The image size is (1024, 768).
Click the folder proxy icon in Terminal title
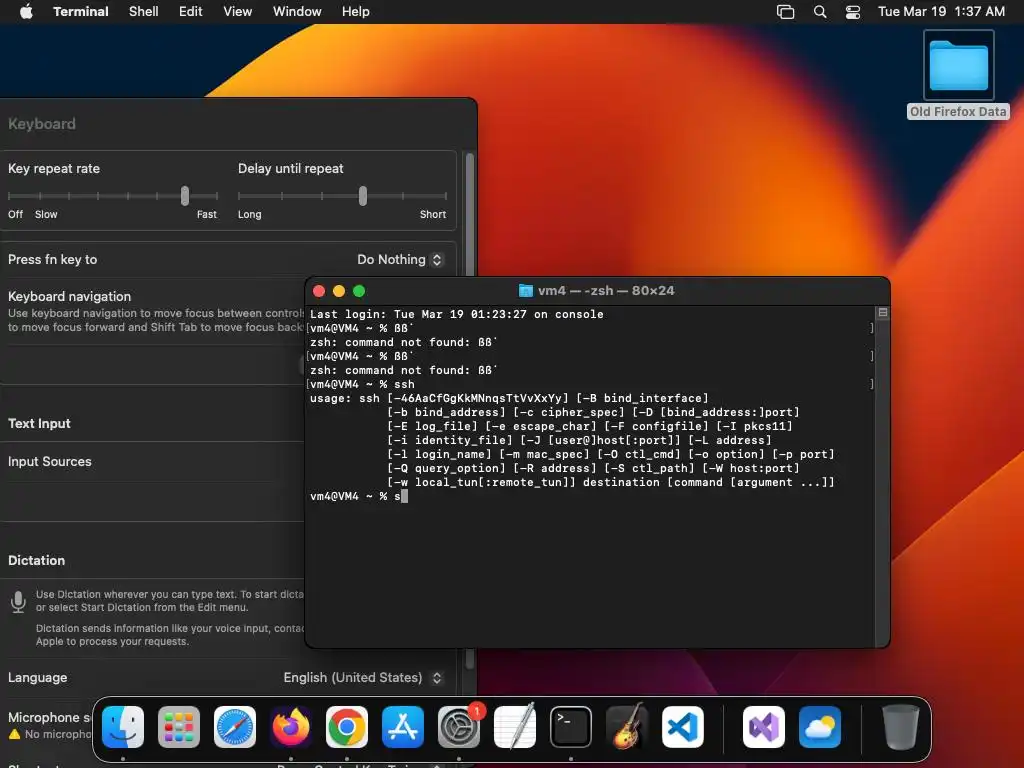(526, 291)
